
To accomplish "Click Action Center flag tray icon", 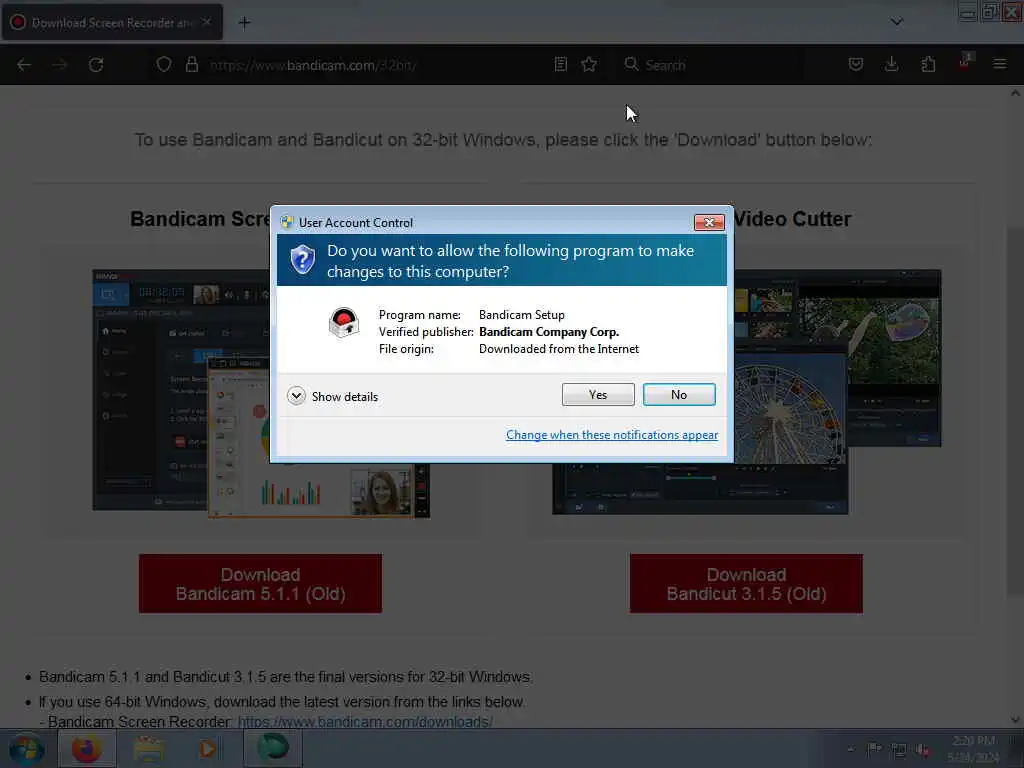I will click(874, 749).
